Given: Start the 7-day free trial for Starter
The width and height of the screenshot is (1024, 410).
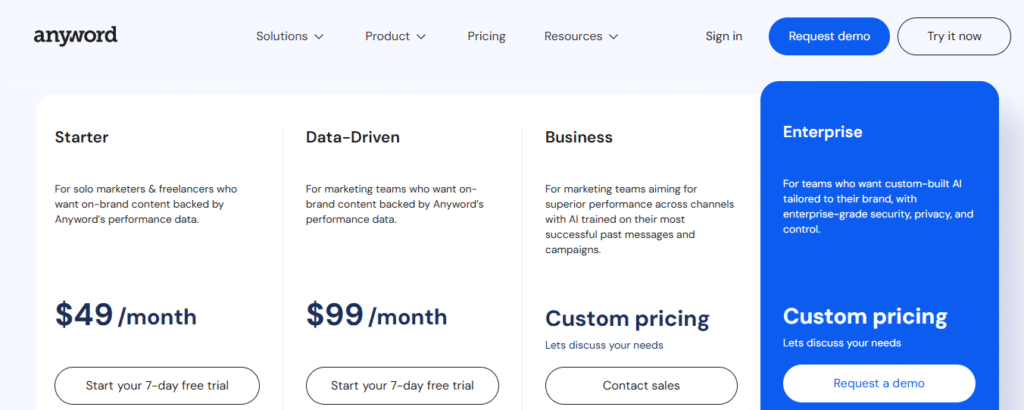Looking at the screenshot, I should [157, 385].
